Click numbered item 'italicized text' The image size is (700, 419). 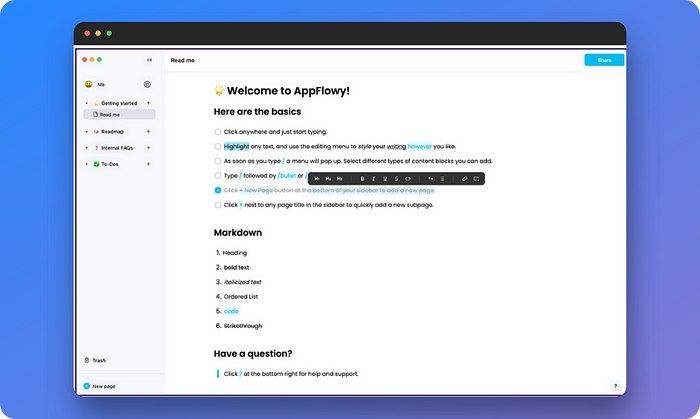tap(242, 282)
